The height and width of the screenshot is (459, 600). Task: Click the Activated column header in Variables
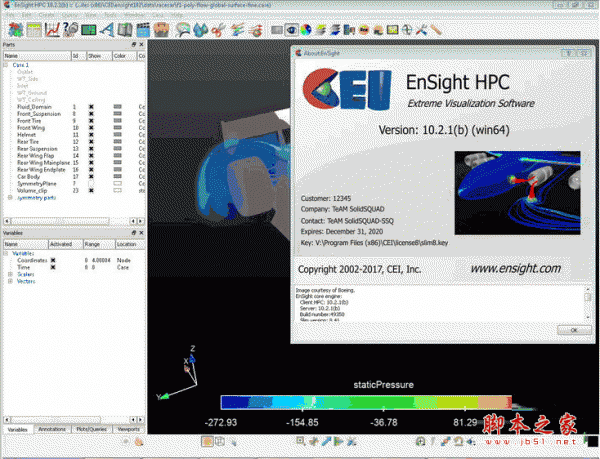pyautogui.click(x=65, y=244)
